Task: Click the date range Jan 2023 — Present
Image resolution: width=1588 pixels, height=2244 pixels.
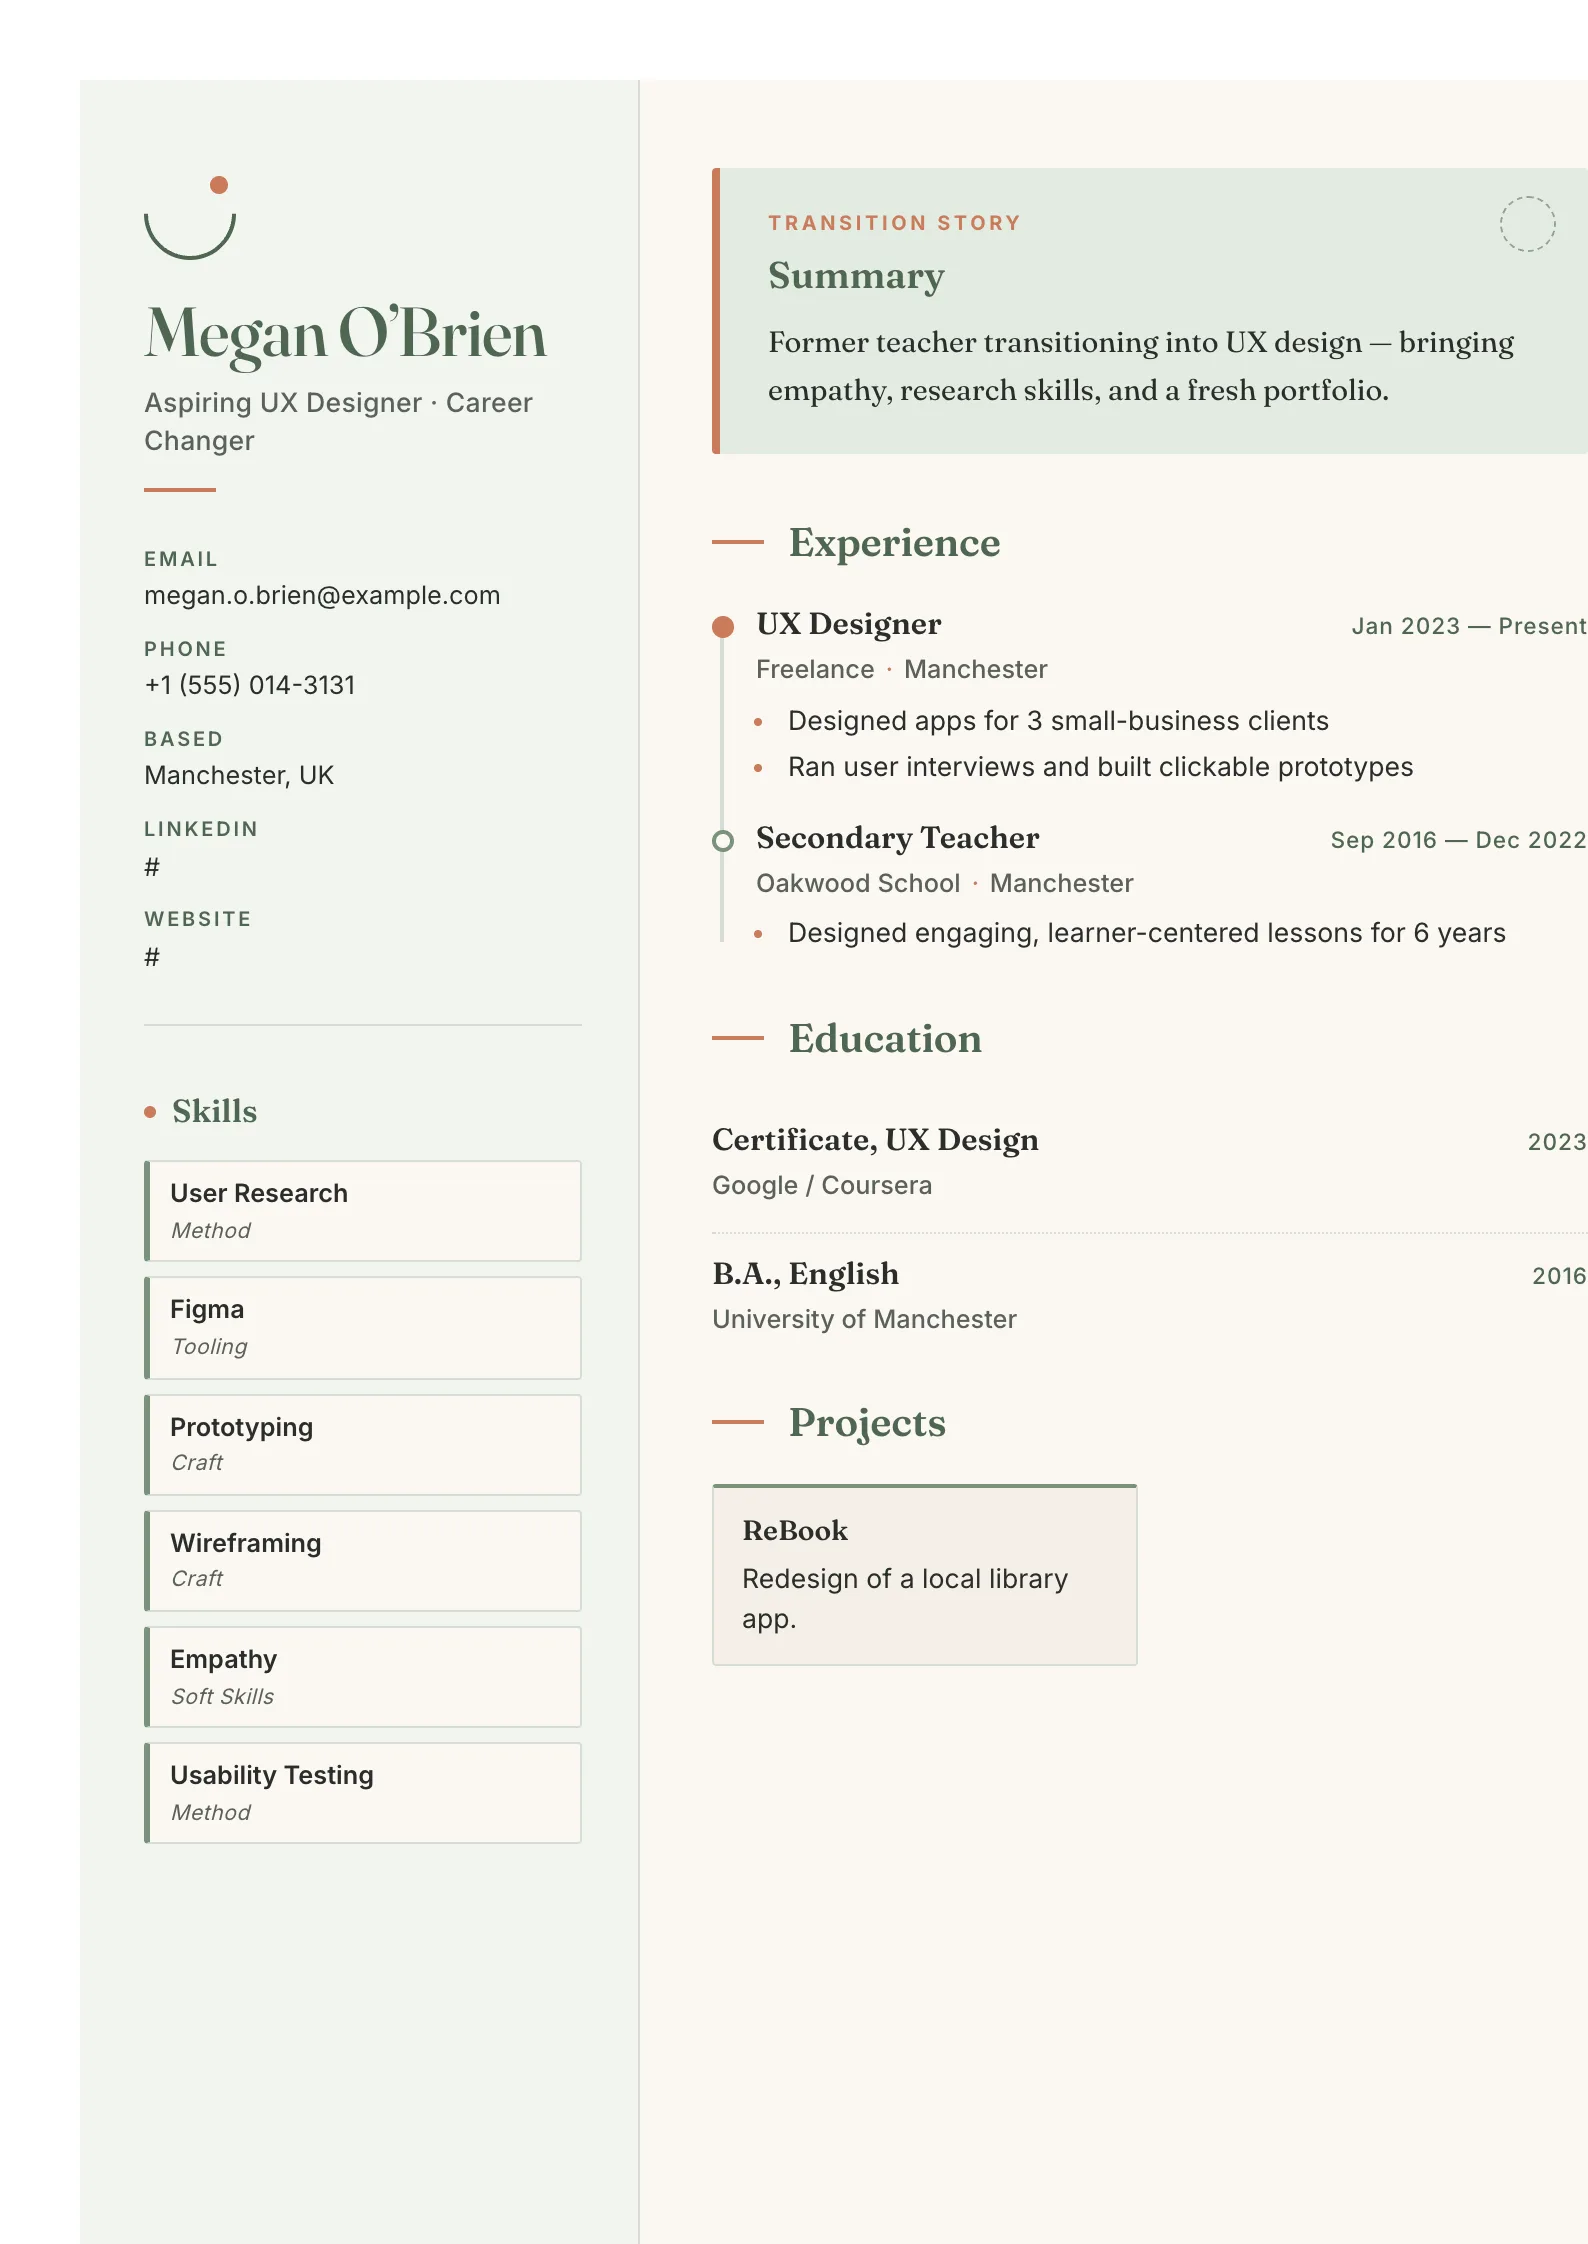Action: click(1469, 626)
